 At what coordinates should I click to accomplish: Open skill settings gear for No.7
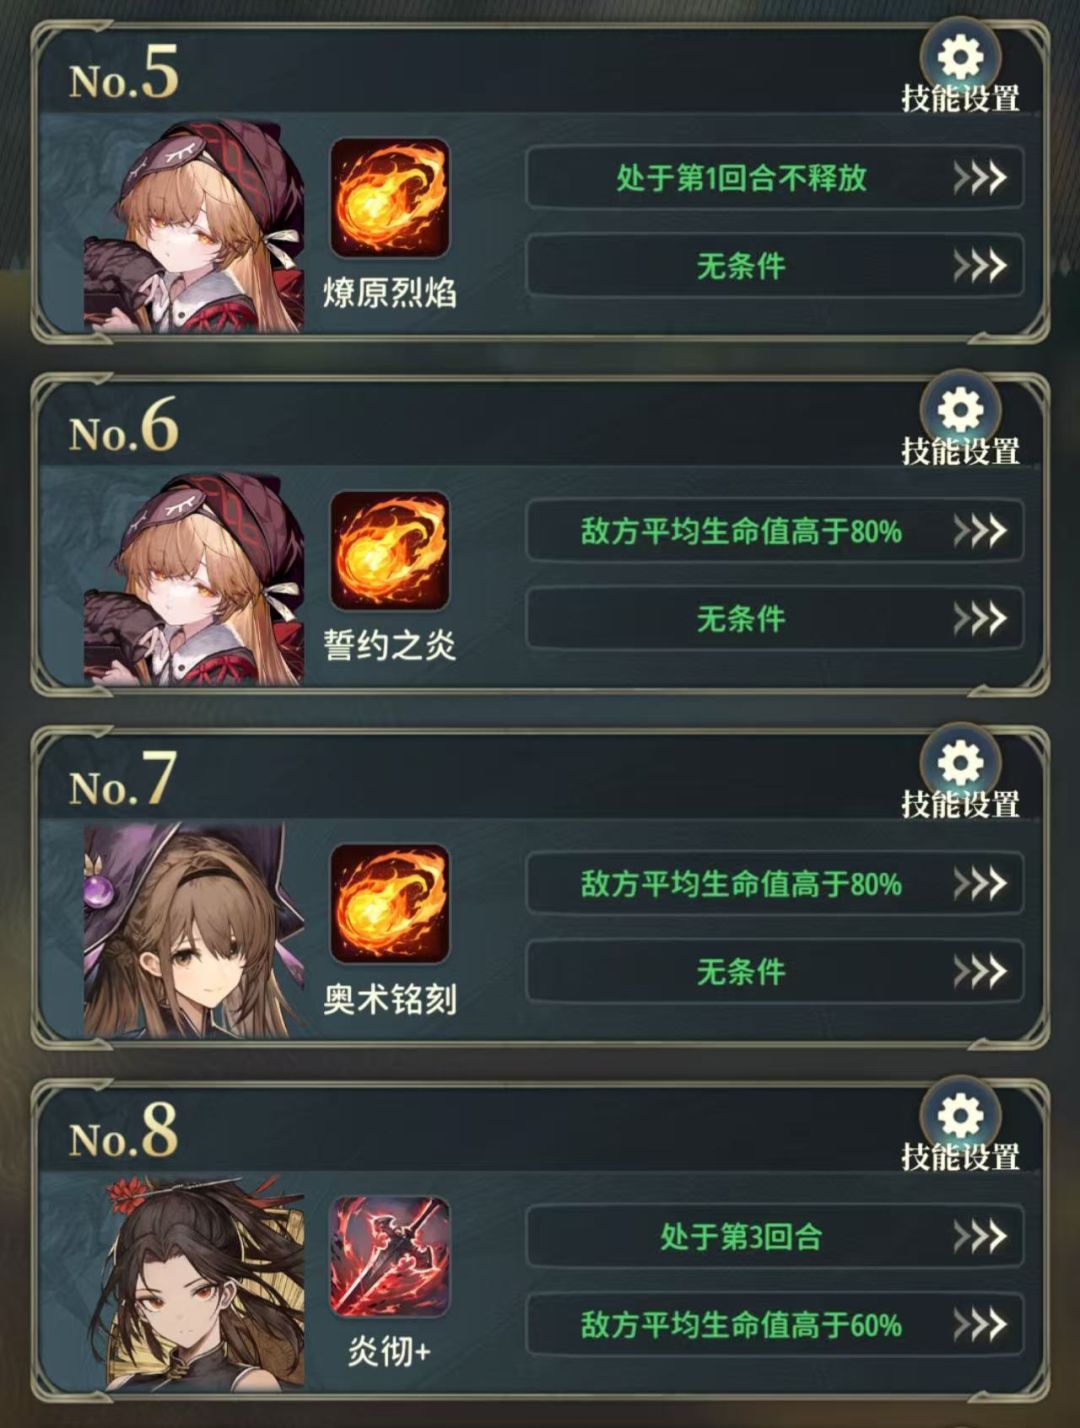tap(961, 764)
